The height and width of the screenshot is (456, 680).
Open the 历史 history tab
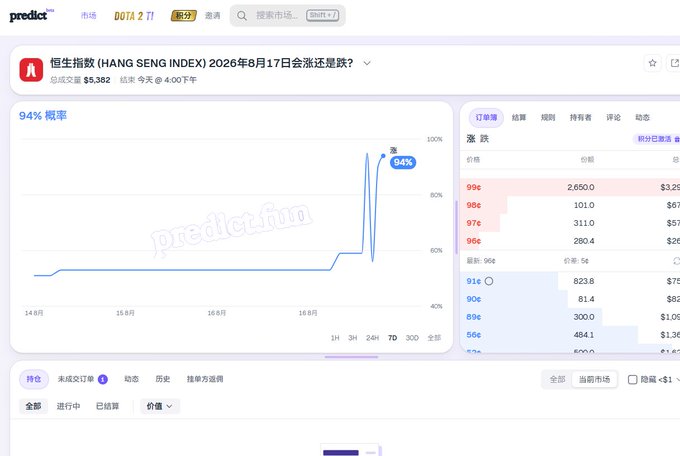pos(163,379)
